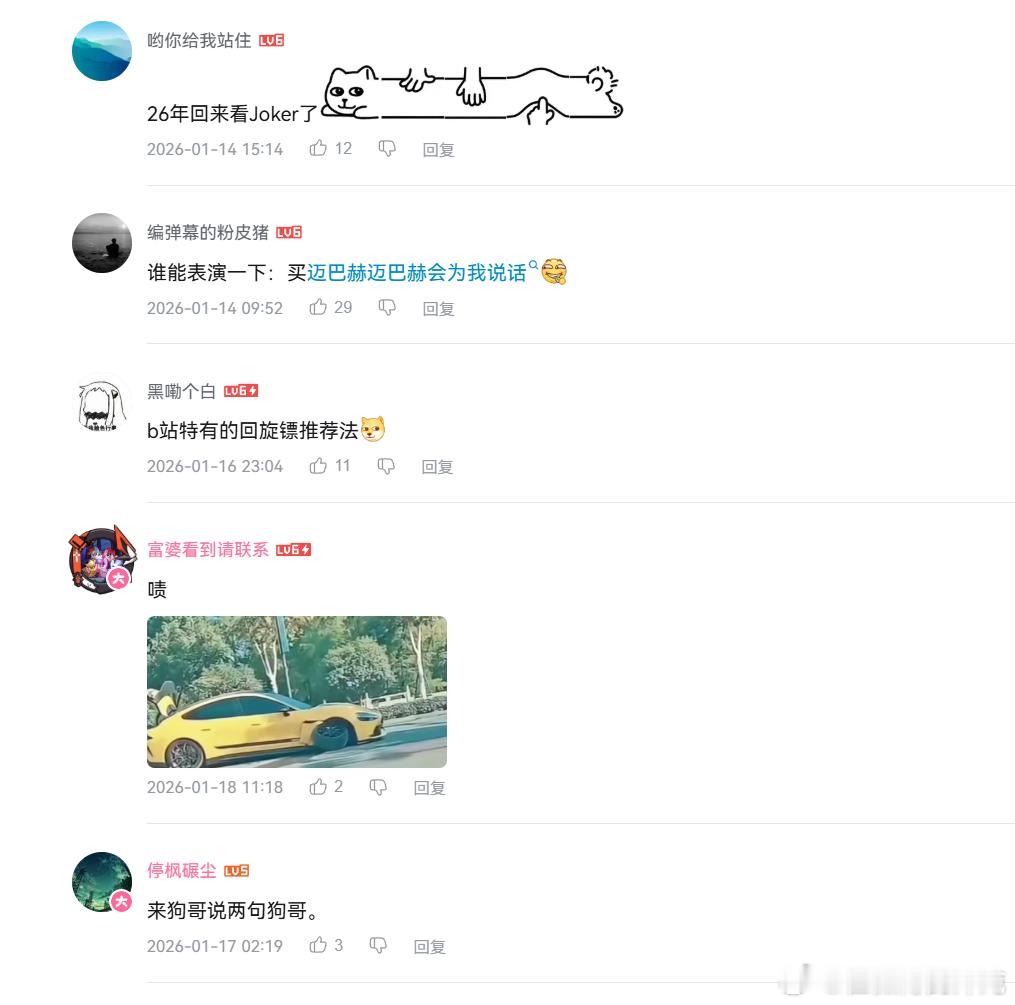The width and height of the screenshot is (1015, 1005).
Task: Open the yellow sports car image
Action: tap(296, 691)
